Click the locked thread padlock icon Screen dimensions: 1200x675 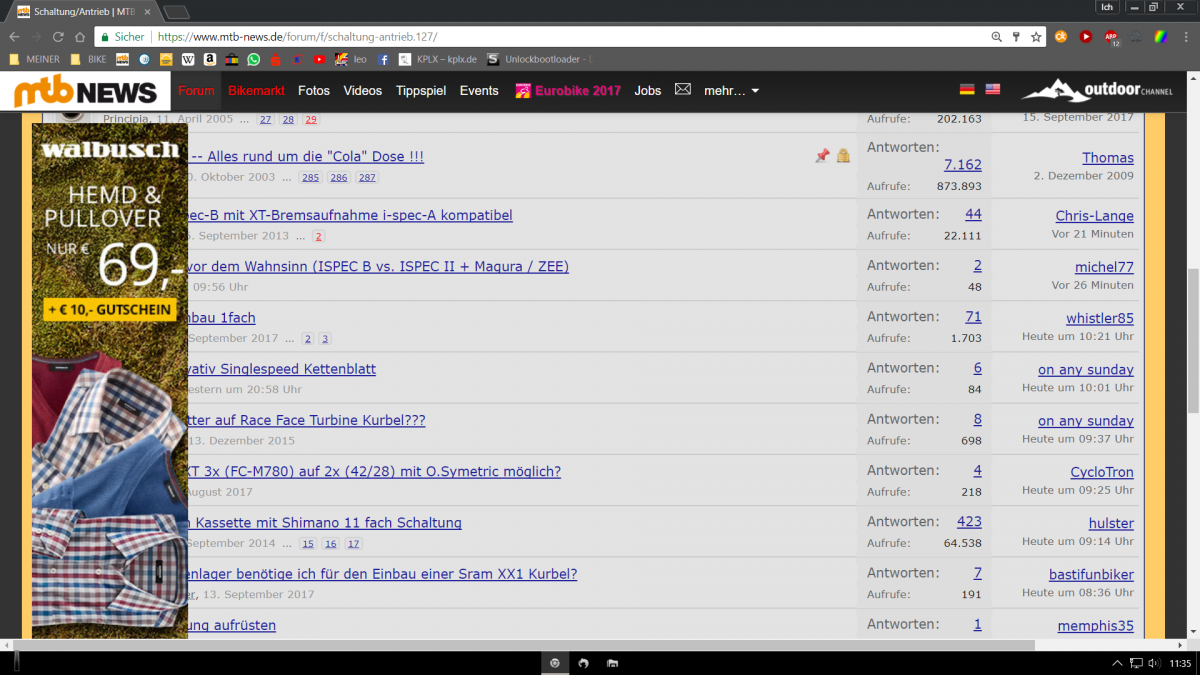(843, 156)
